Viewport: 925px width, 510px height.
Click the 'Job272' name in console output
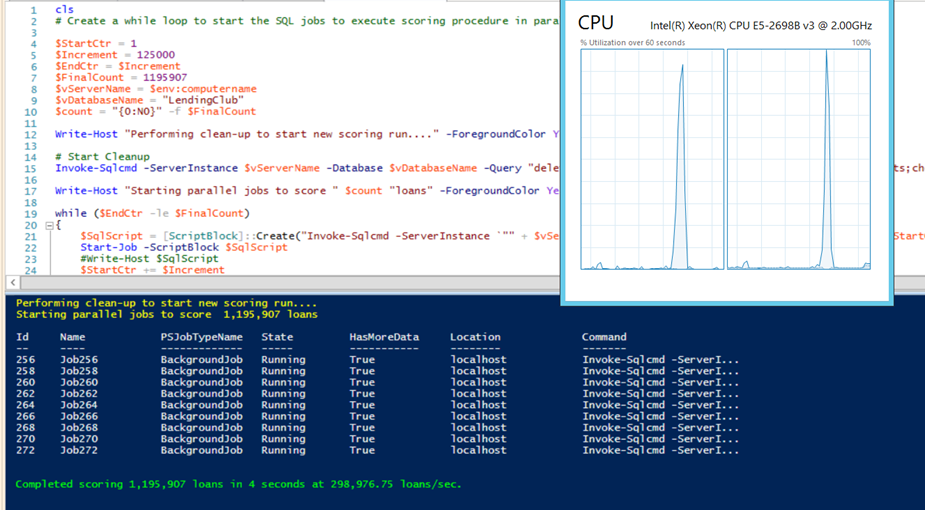(x=79, y=450)
